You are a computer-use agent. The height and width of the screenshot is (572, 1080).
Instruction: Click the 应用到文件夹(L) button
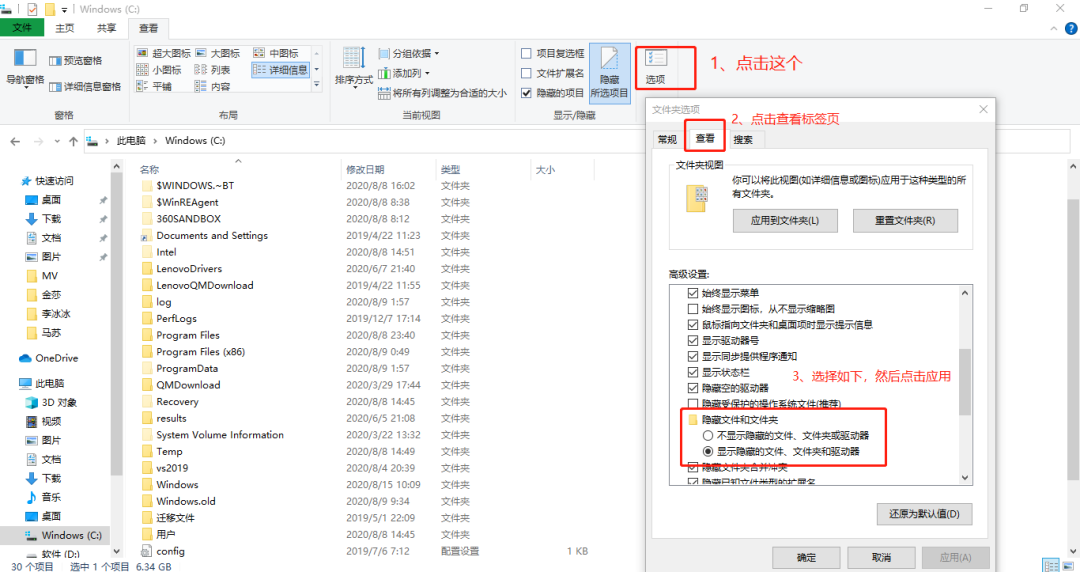[785, 220]
